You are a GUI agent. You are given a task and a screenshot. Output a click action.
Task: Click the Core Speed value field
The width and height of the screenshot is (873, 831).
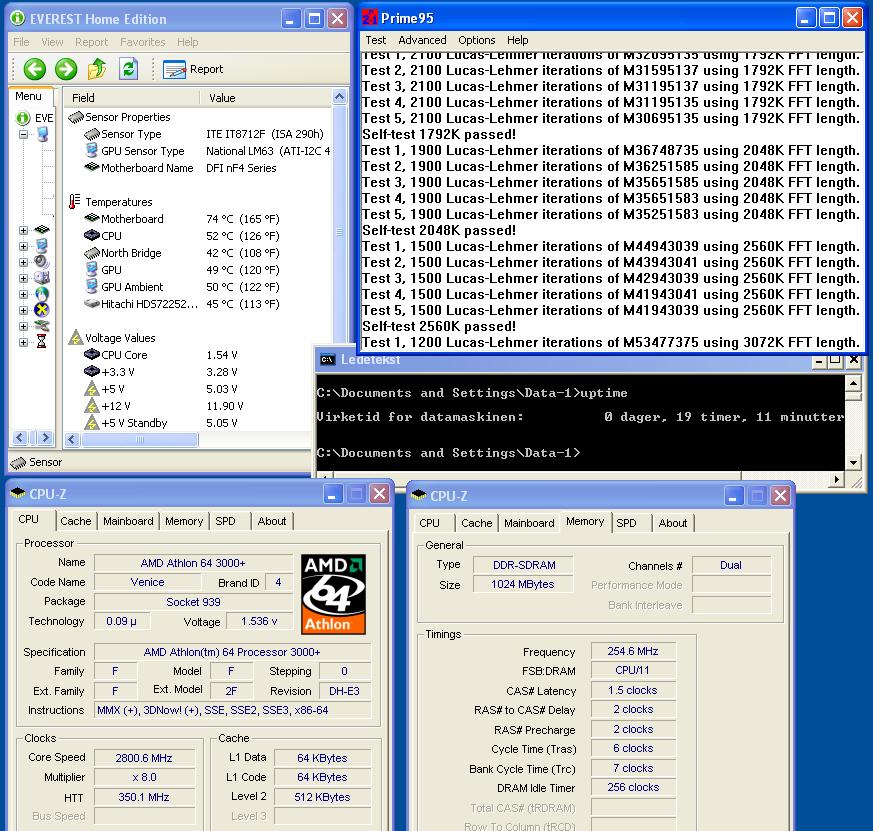(144, 758)
